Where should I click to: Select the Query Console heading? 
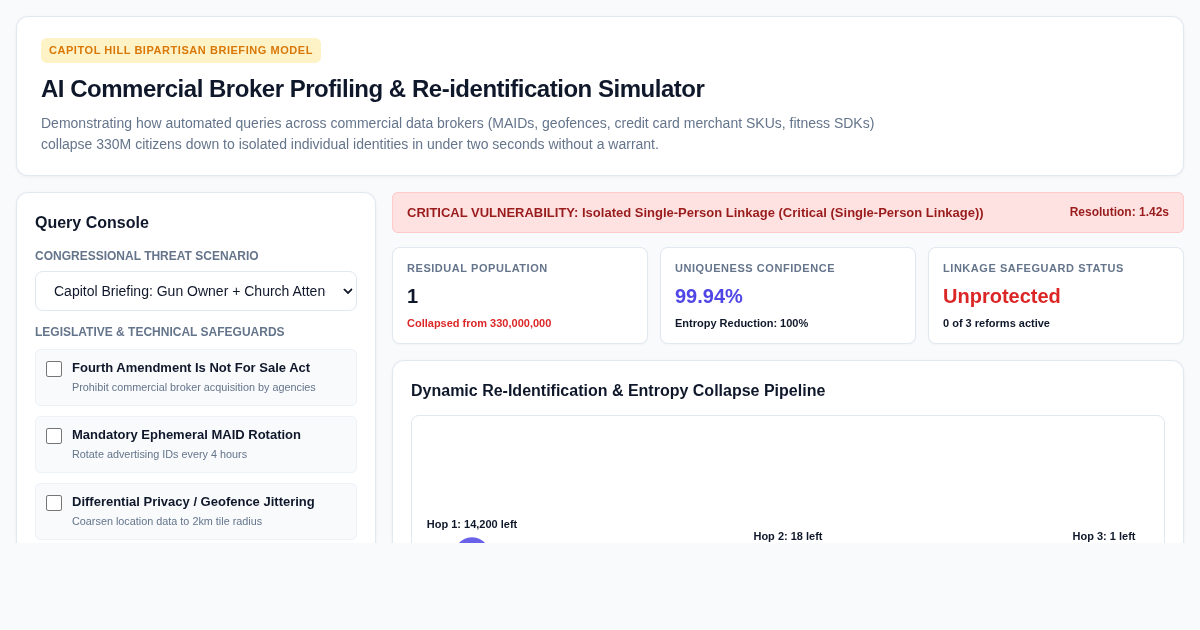click(92, 223)
